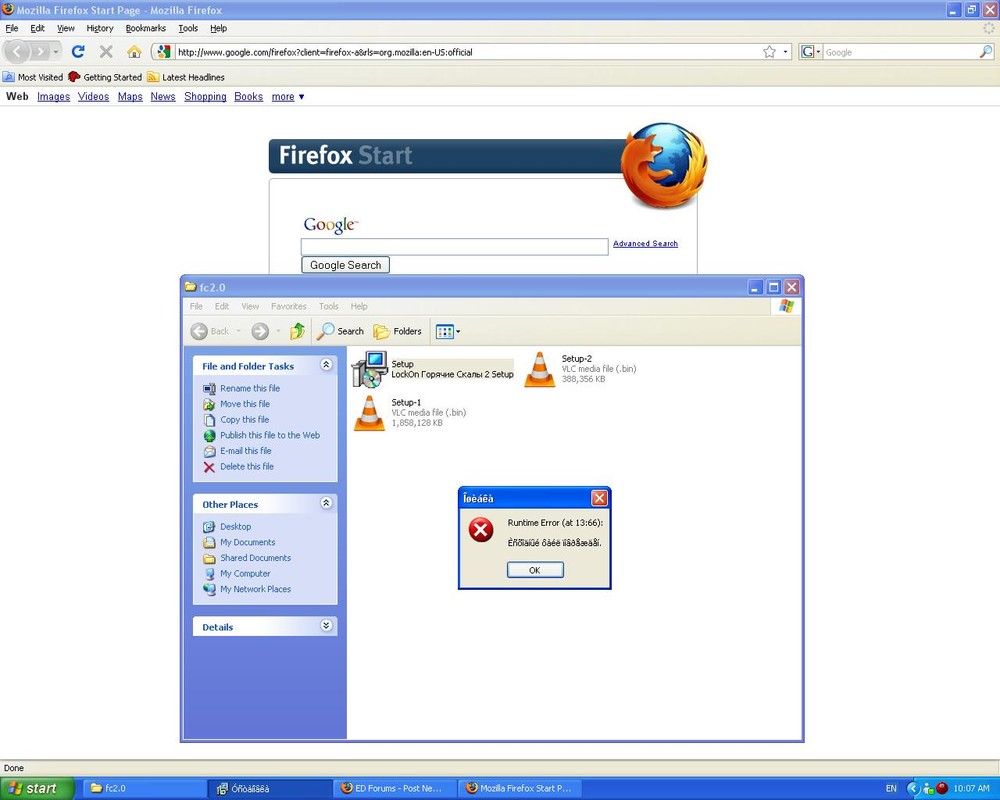The height and width of the screenshot is (800, 1000).
Task: Open Firefox recent pages dropdown arrow
Action: tap(55, 52)
